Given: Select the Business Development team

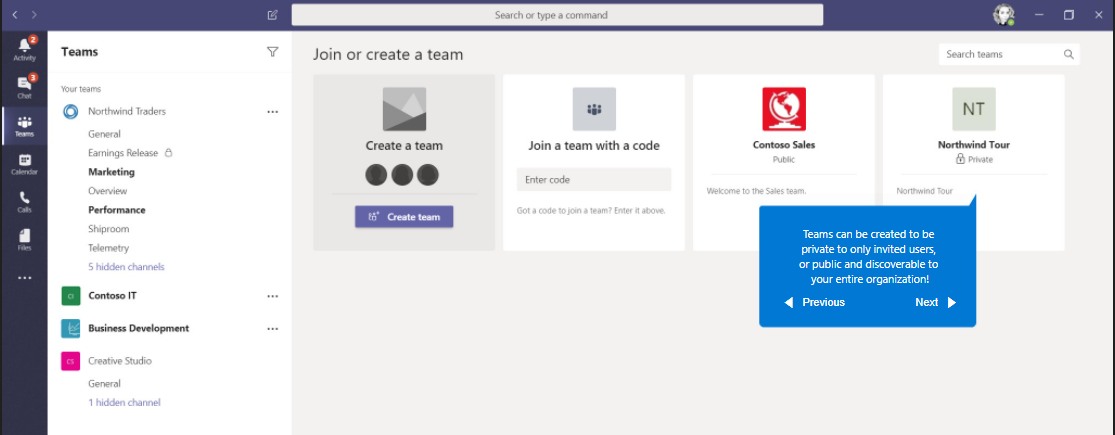Looking at the screenshot, I should click(139, 328).
